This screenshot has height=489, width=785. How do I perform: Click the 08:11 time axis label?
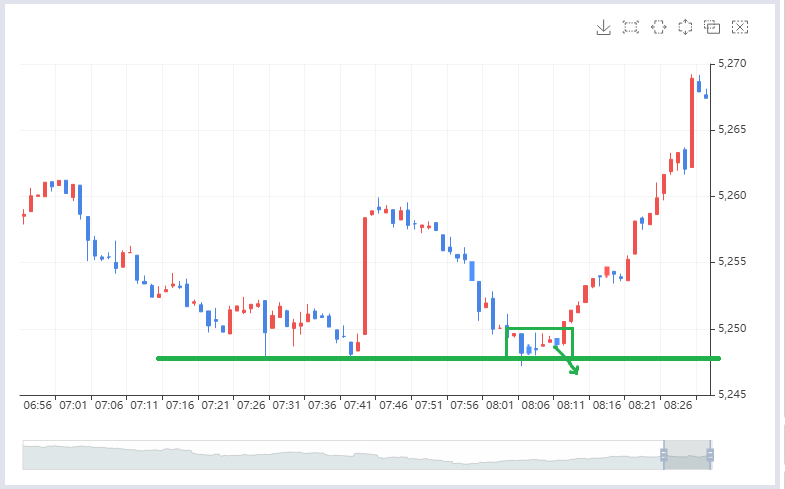coord(571,405)
